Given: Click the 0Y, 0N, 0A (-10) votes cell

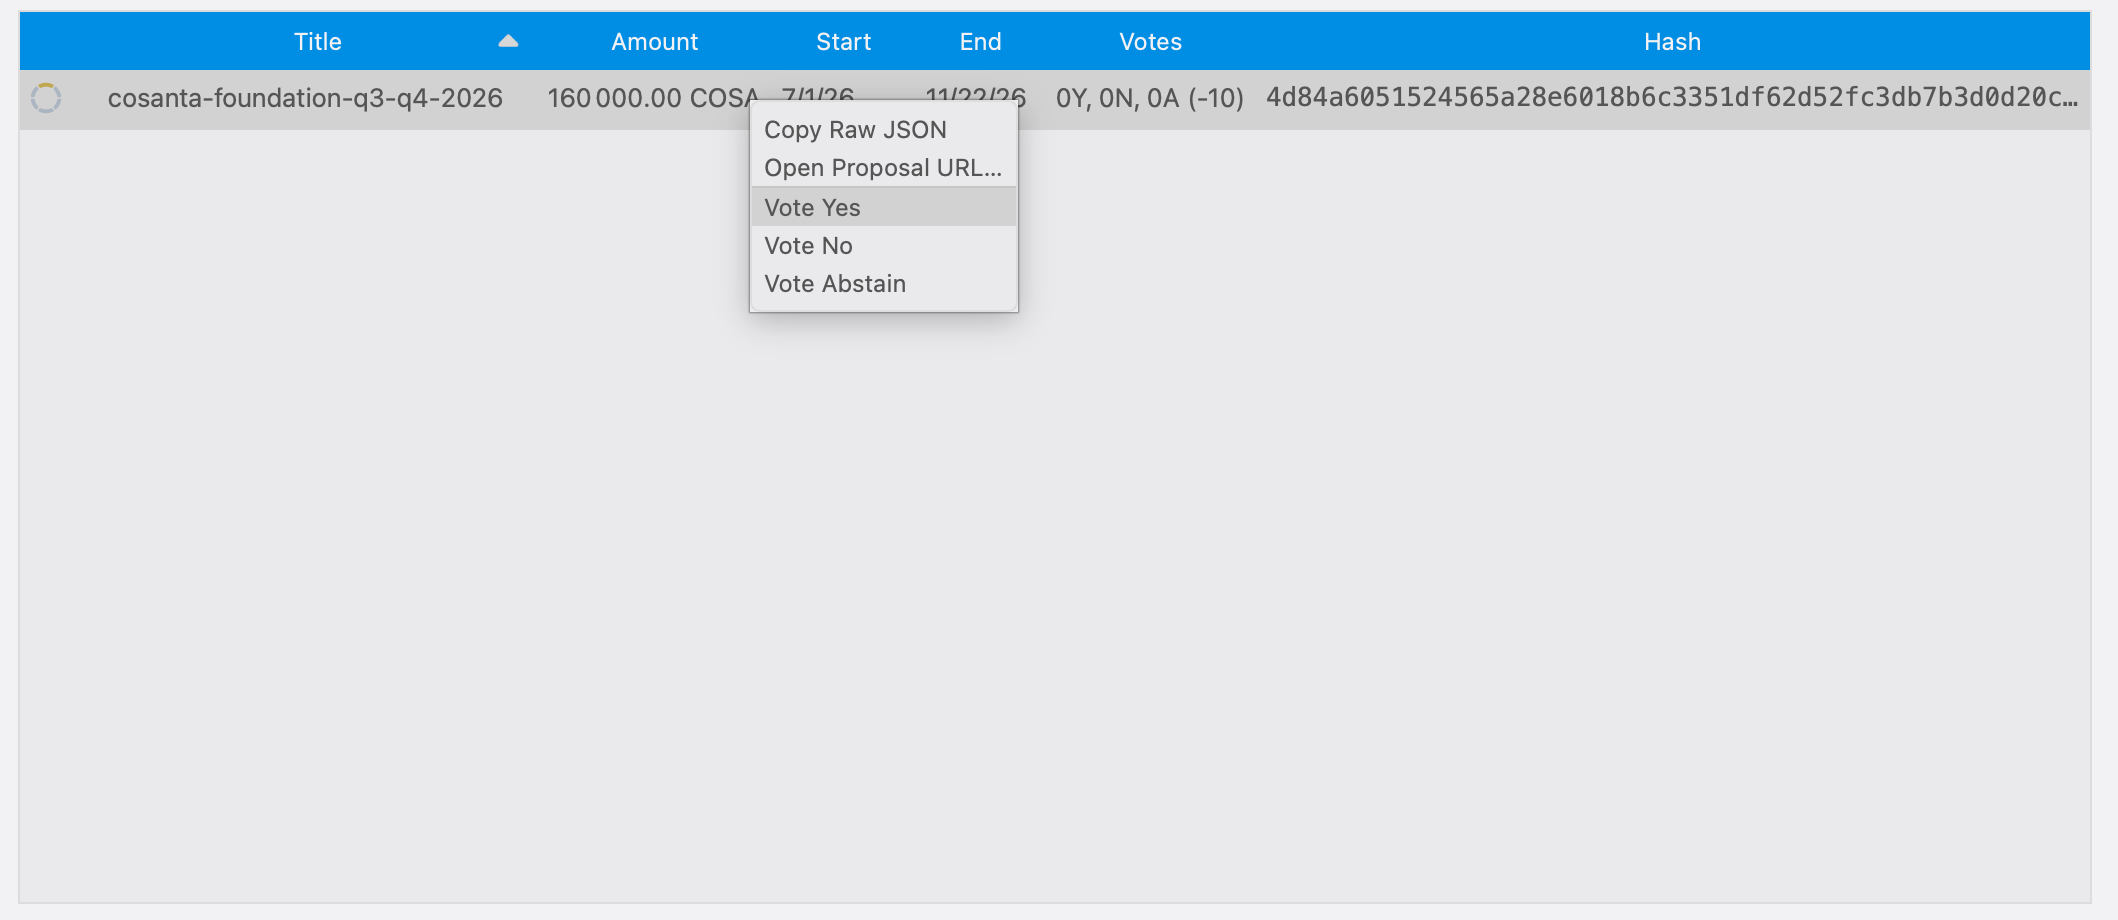Looking at the screenshot, I should tap(1150, 98).
